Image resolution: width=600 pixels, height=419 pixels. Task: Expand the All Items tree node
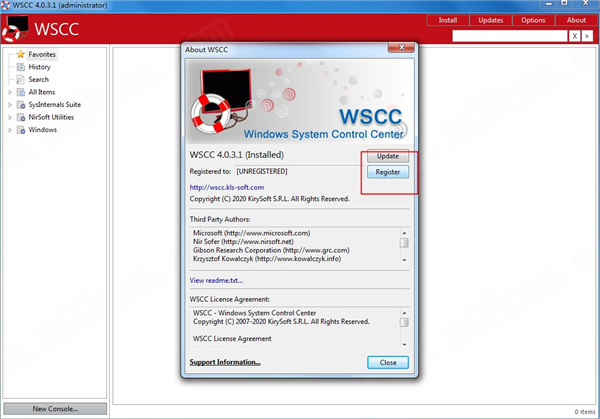(10, 92)
